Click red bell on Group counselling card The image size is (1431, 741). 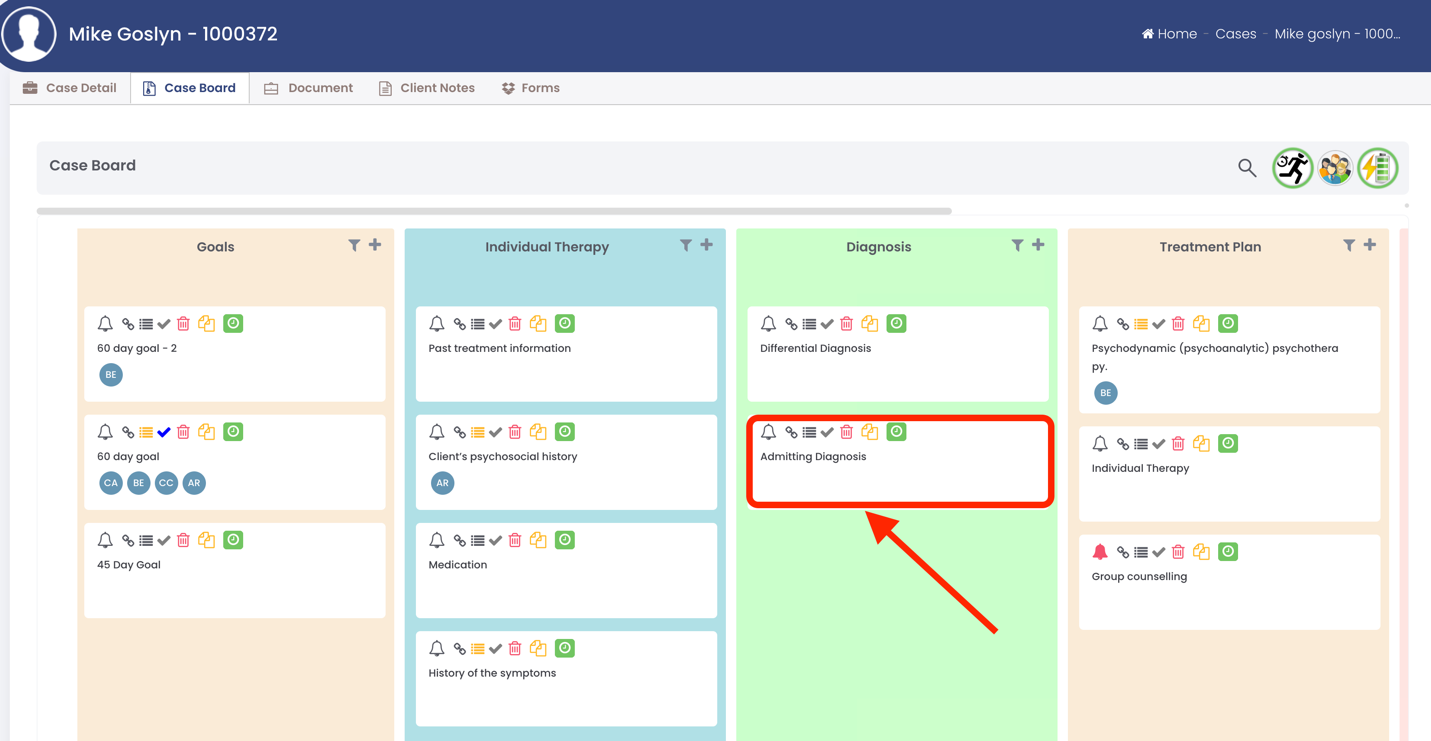[x=1100, y=552]
